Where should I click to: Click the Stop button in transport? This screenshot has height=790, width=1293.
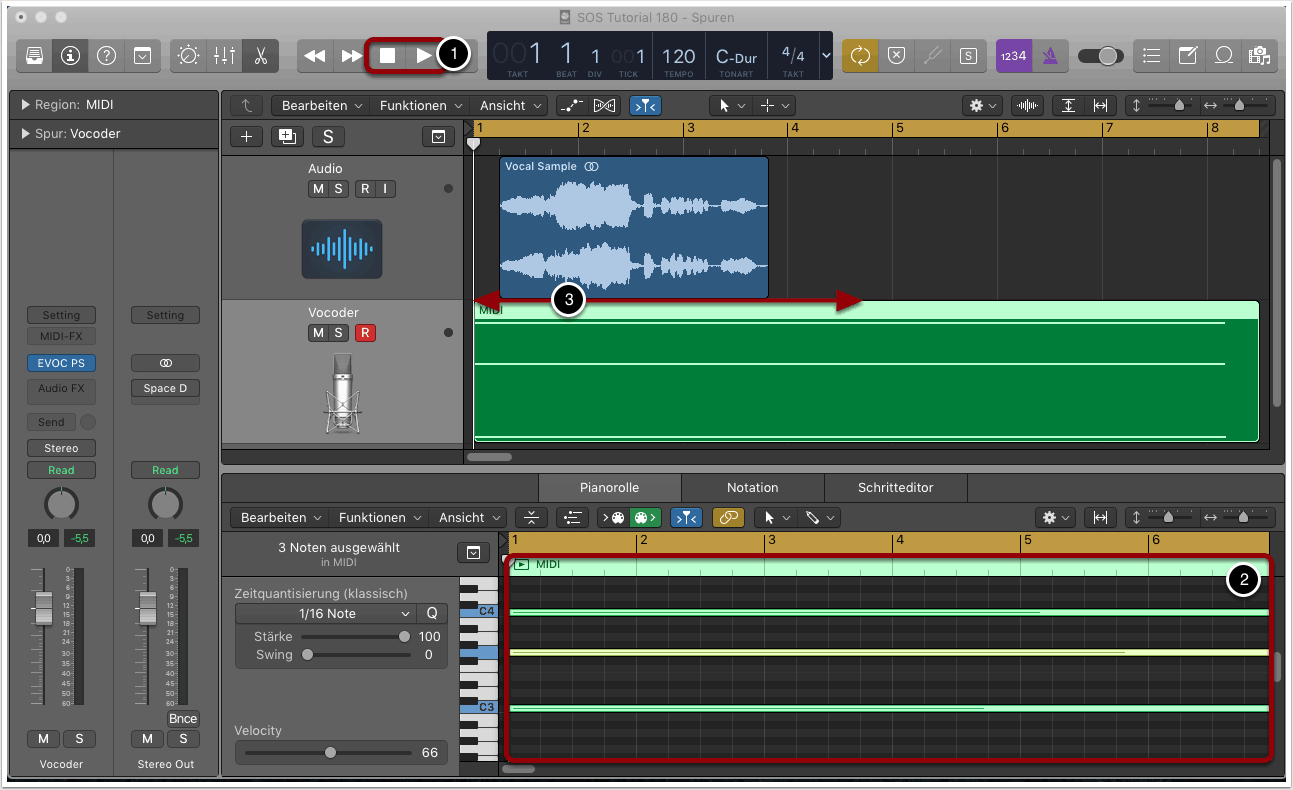coord(388,56)
